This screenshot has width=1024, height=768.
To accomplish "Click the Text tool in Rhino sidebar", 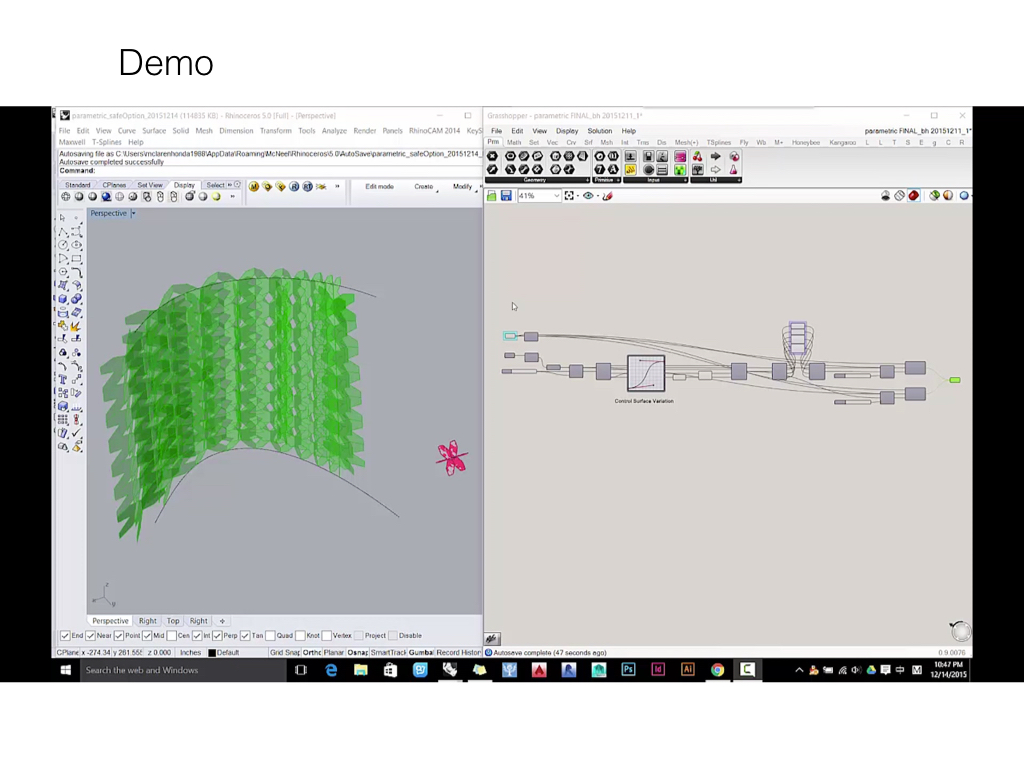I will click(62, 379).
